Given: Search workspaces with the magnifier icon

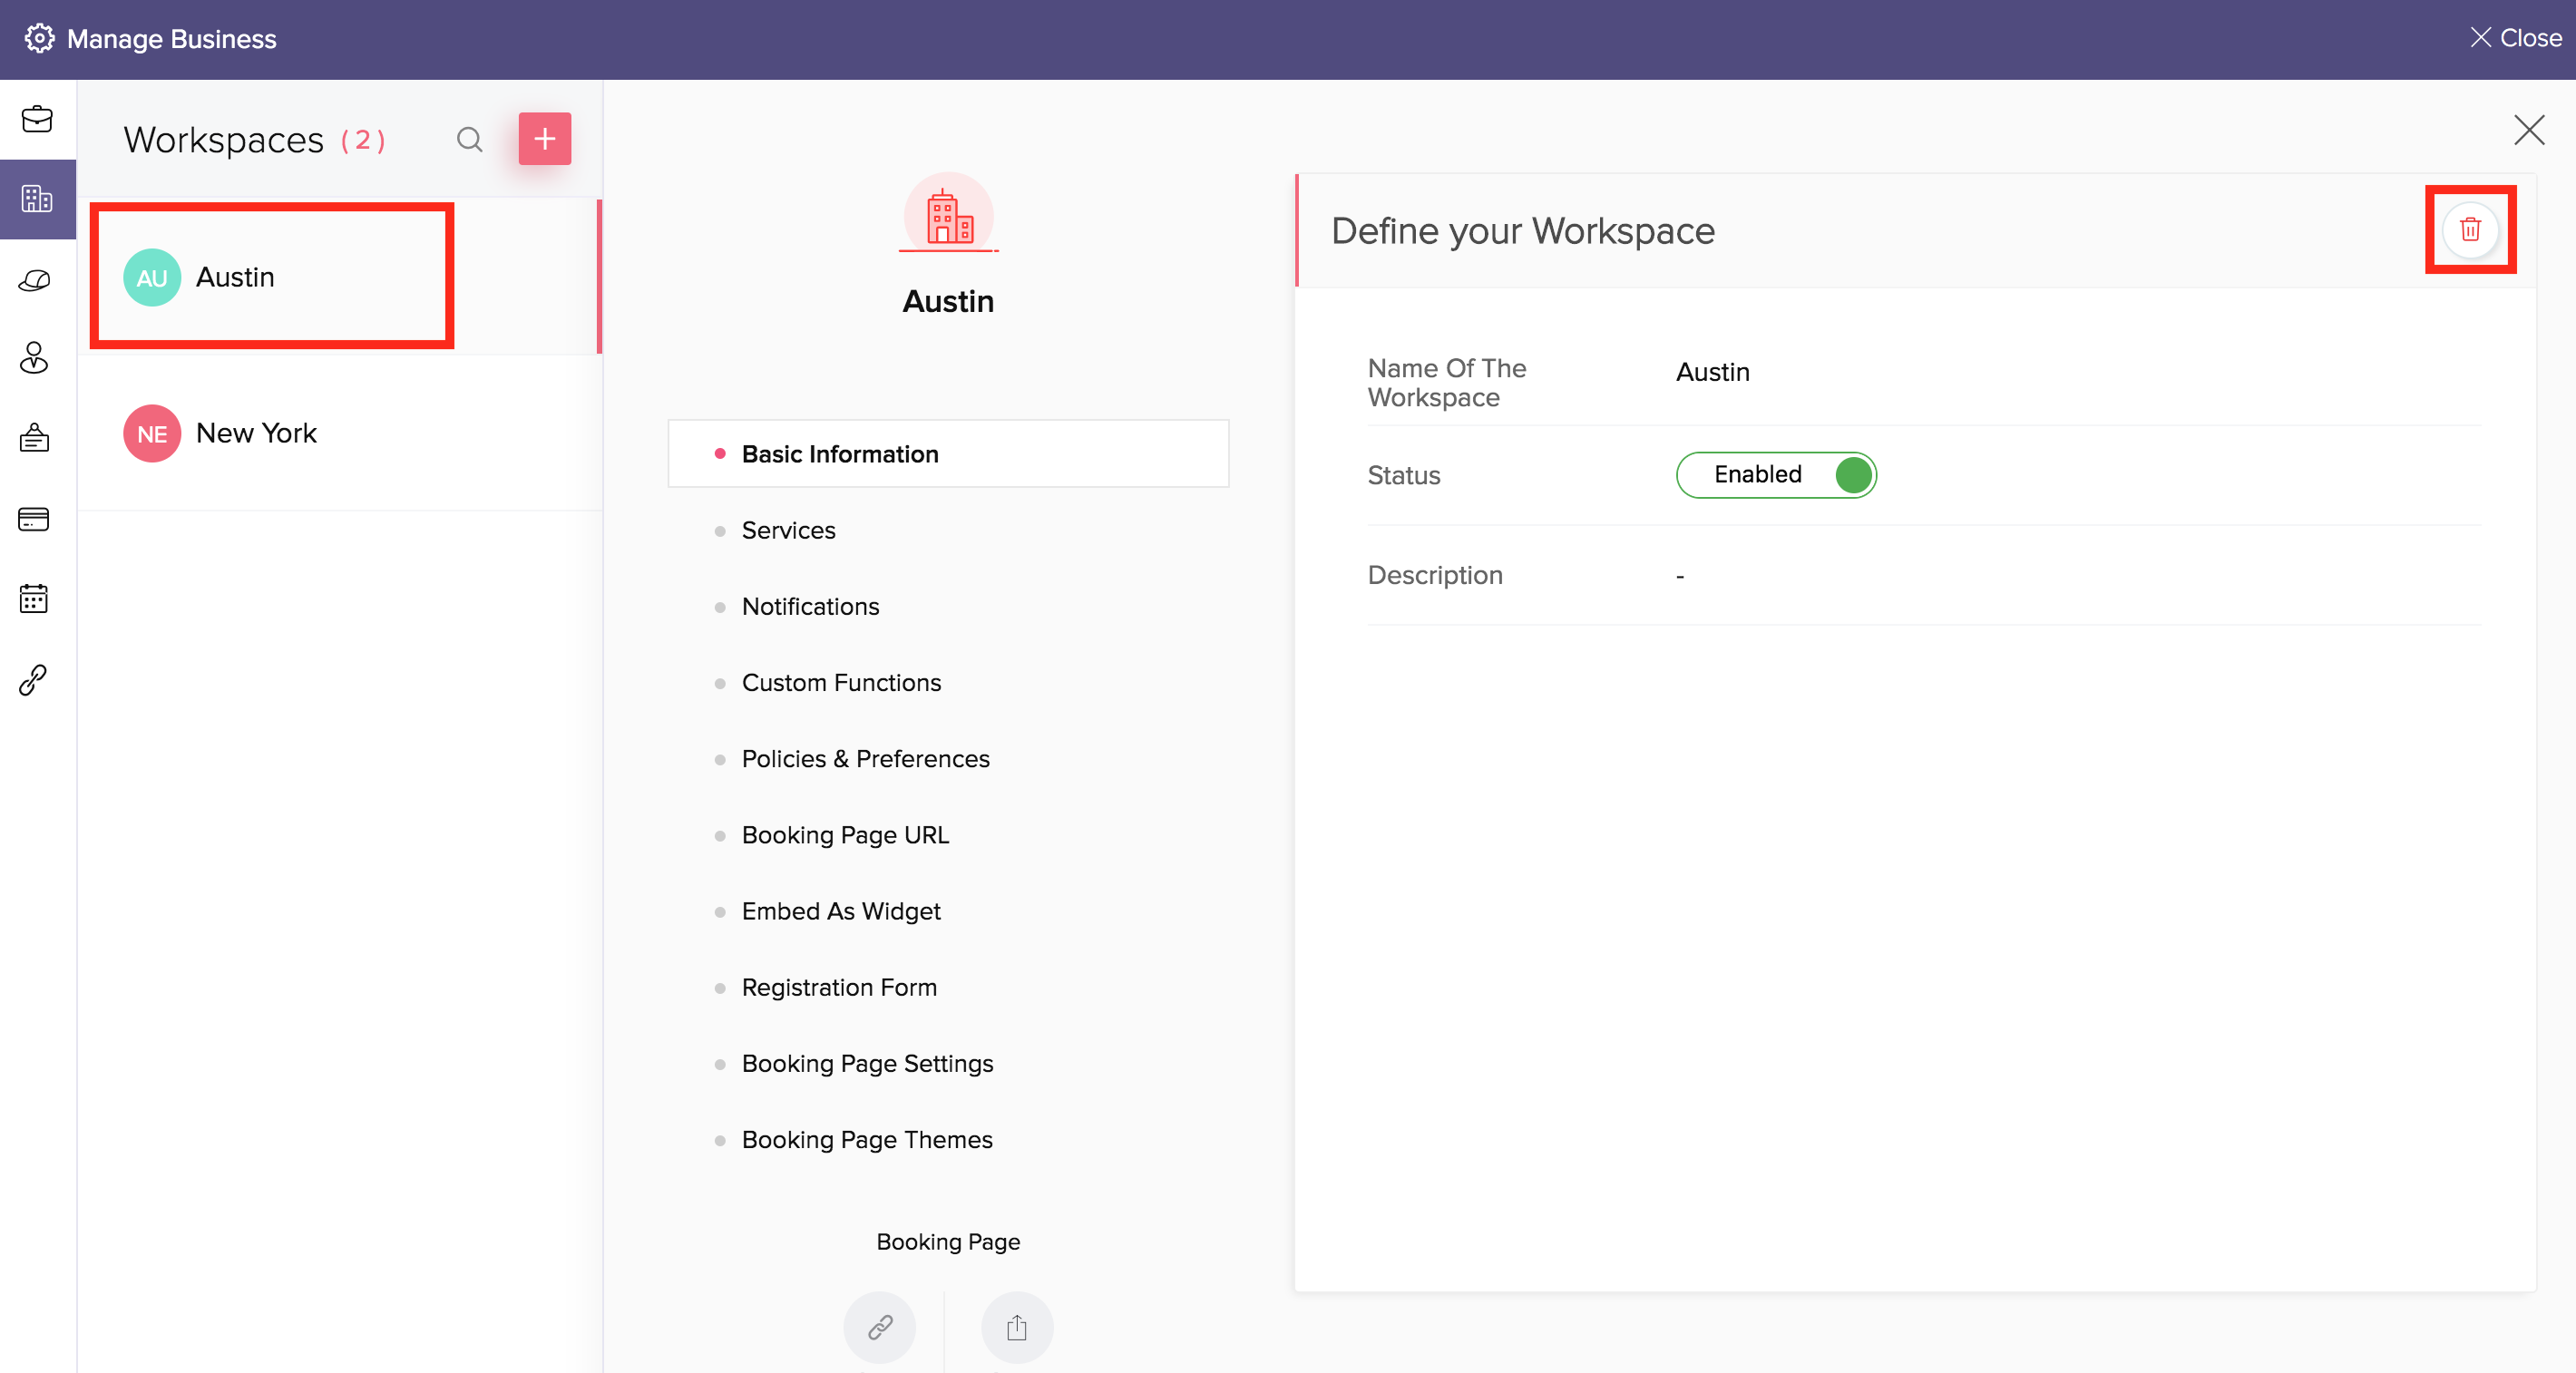Looking at the screenshot, I should pos(469,139).
